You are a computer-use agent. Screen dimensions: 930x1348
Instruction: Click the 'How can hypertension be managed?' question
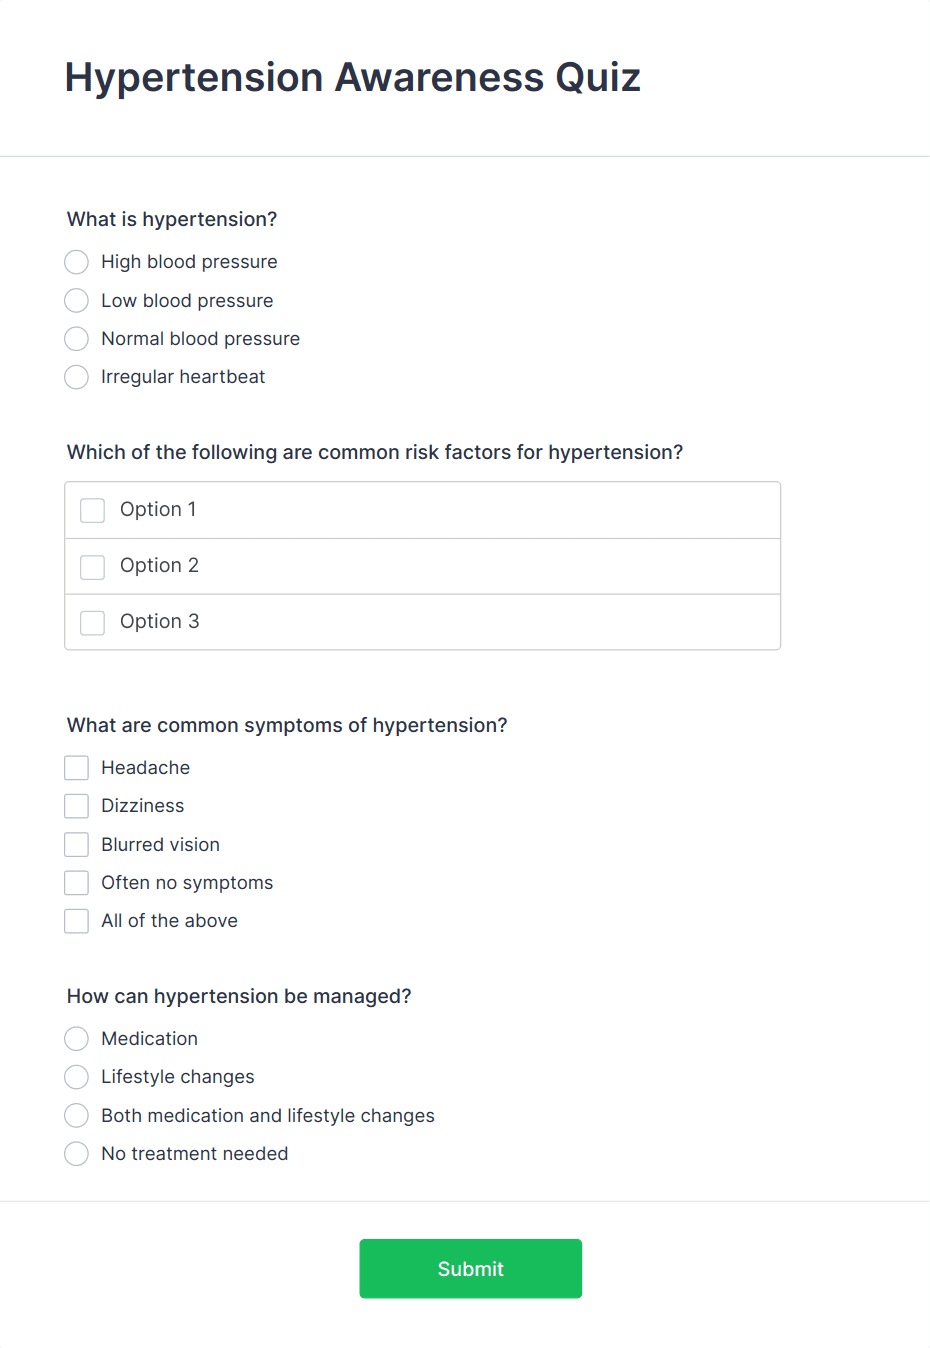pyautogui.click(x=239, y=996)
